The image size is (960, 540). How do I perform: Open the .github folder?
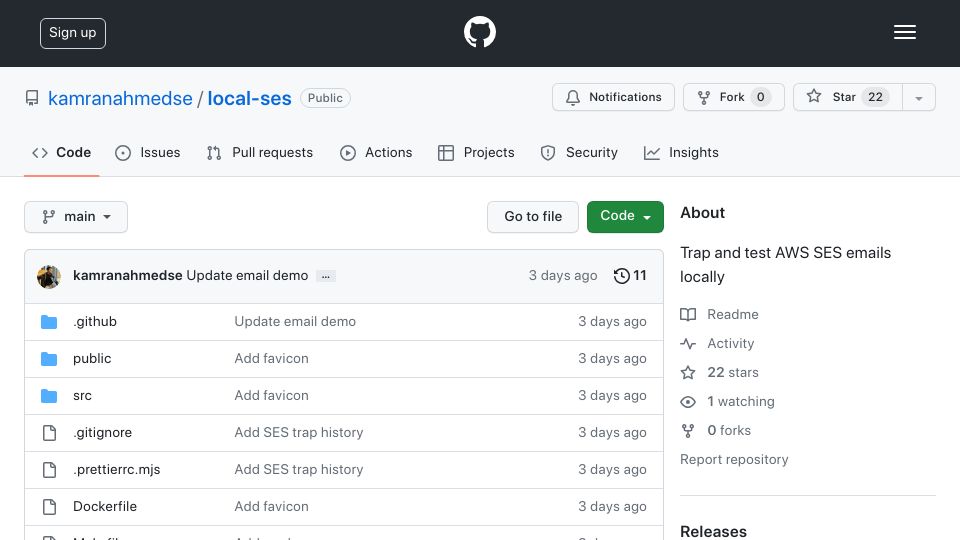click(x=95, y=321)
